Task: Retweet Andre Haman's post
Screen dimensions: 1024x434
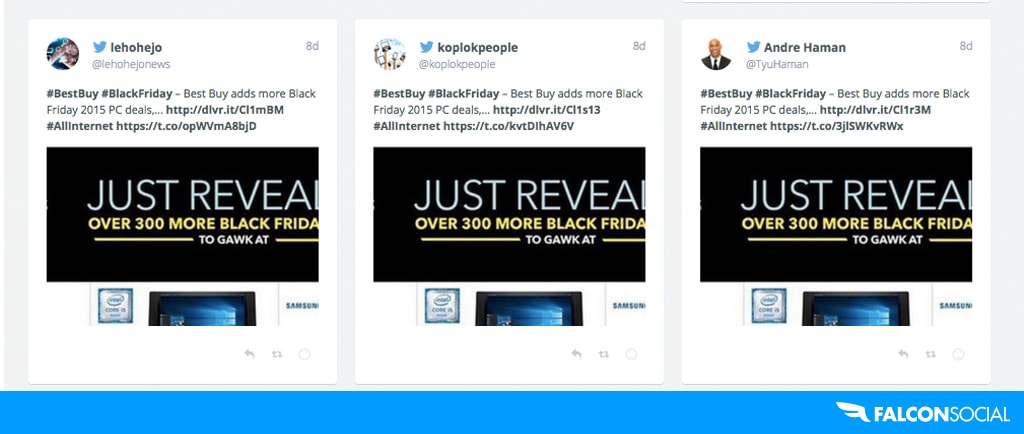Action: coord(931,354)
